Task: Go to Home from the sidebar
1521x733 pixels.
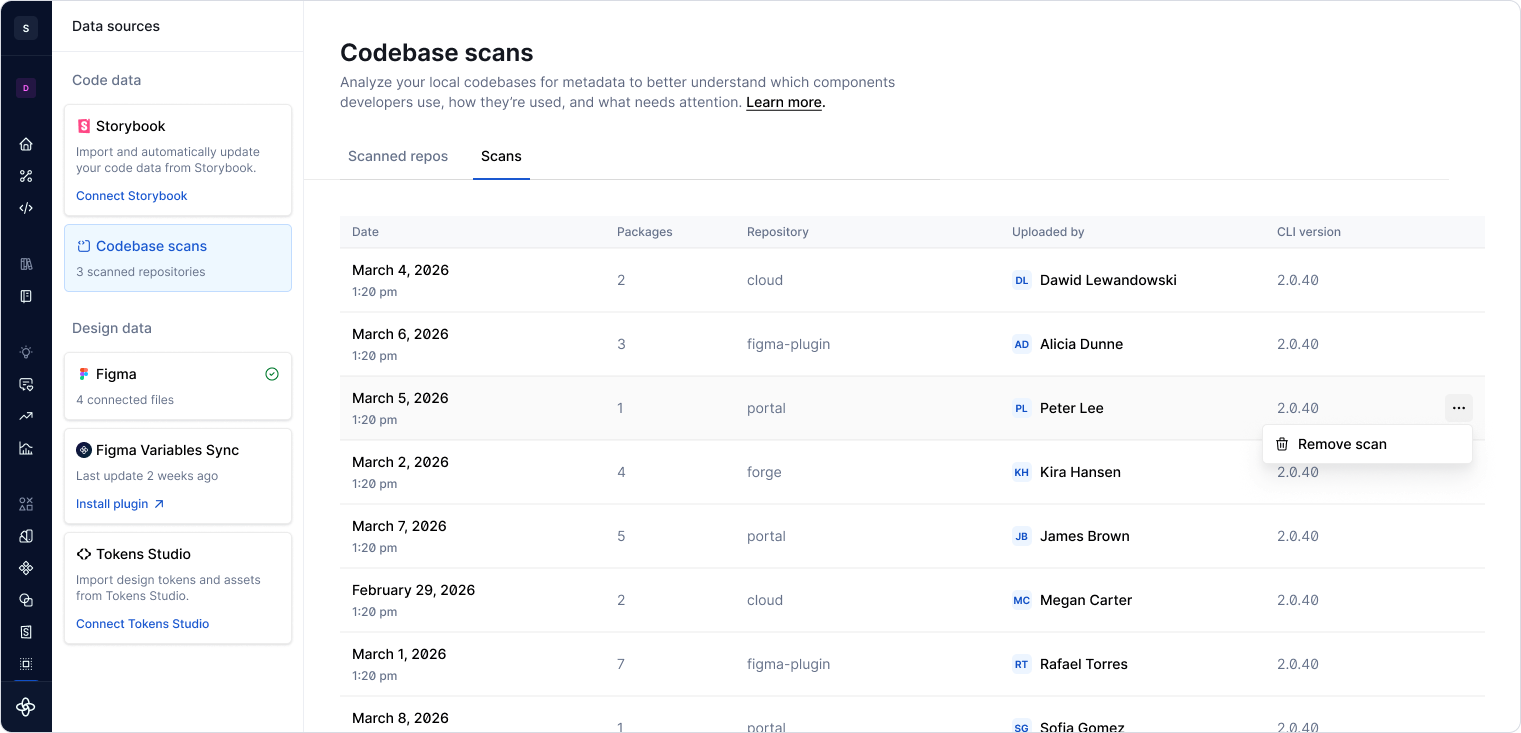Action: click(x=26, y=144)
